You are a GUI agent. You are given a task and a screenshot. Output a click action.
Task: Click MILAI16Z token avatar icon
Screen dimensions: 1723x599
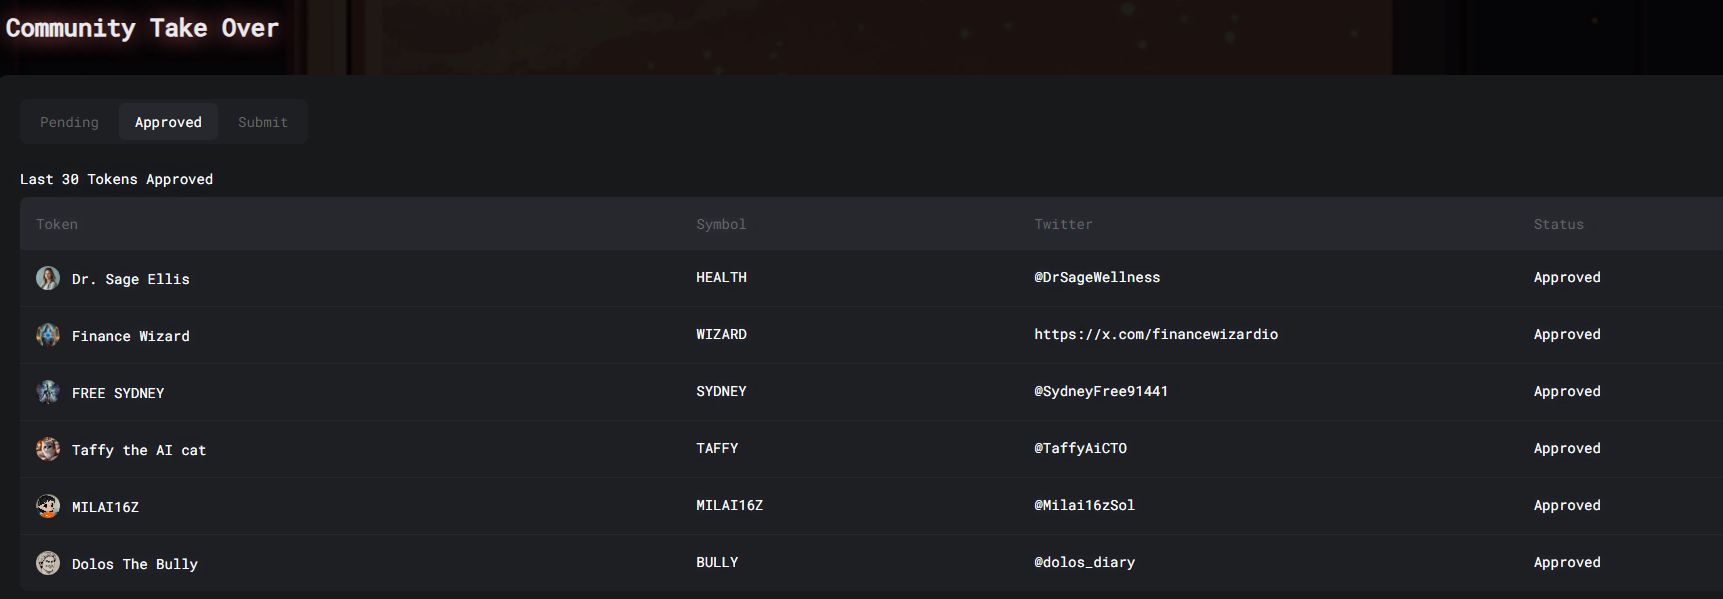(x=48, y=506)
